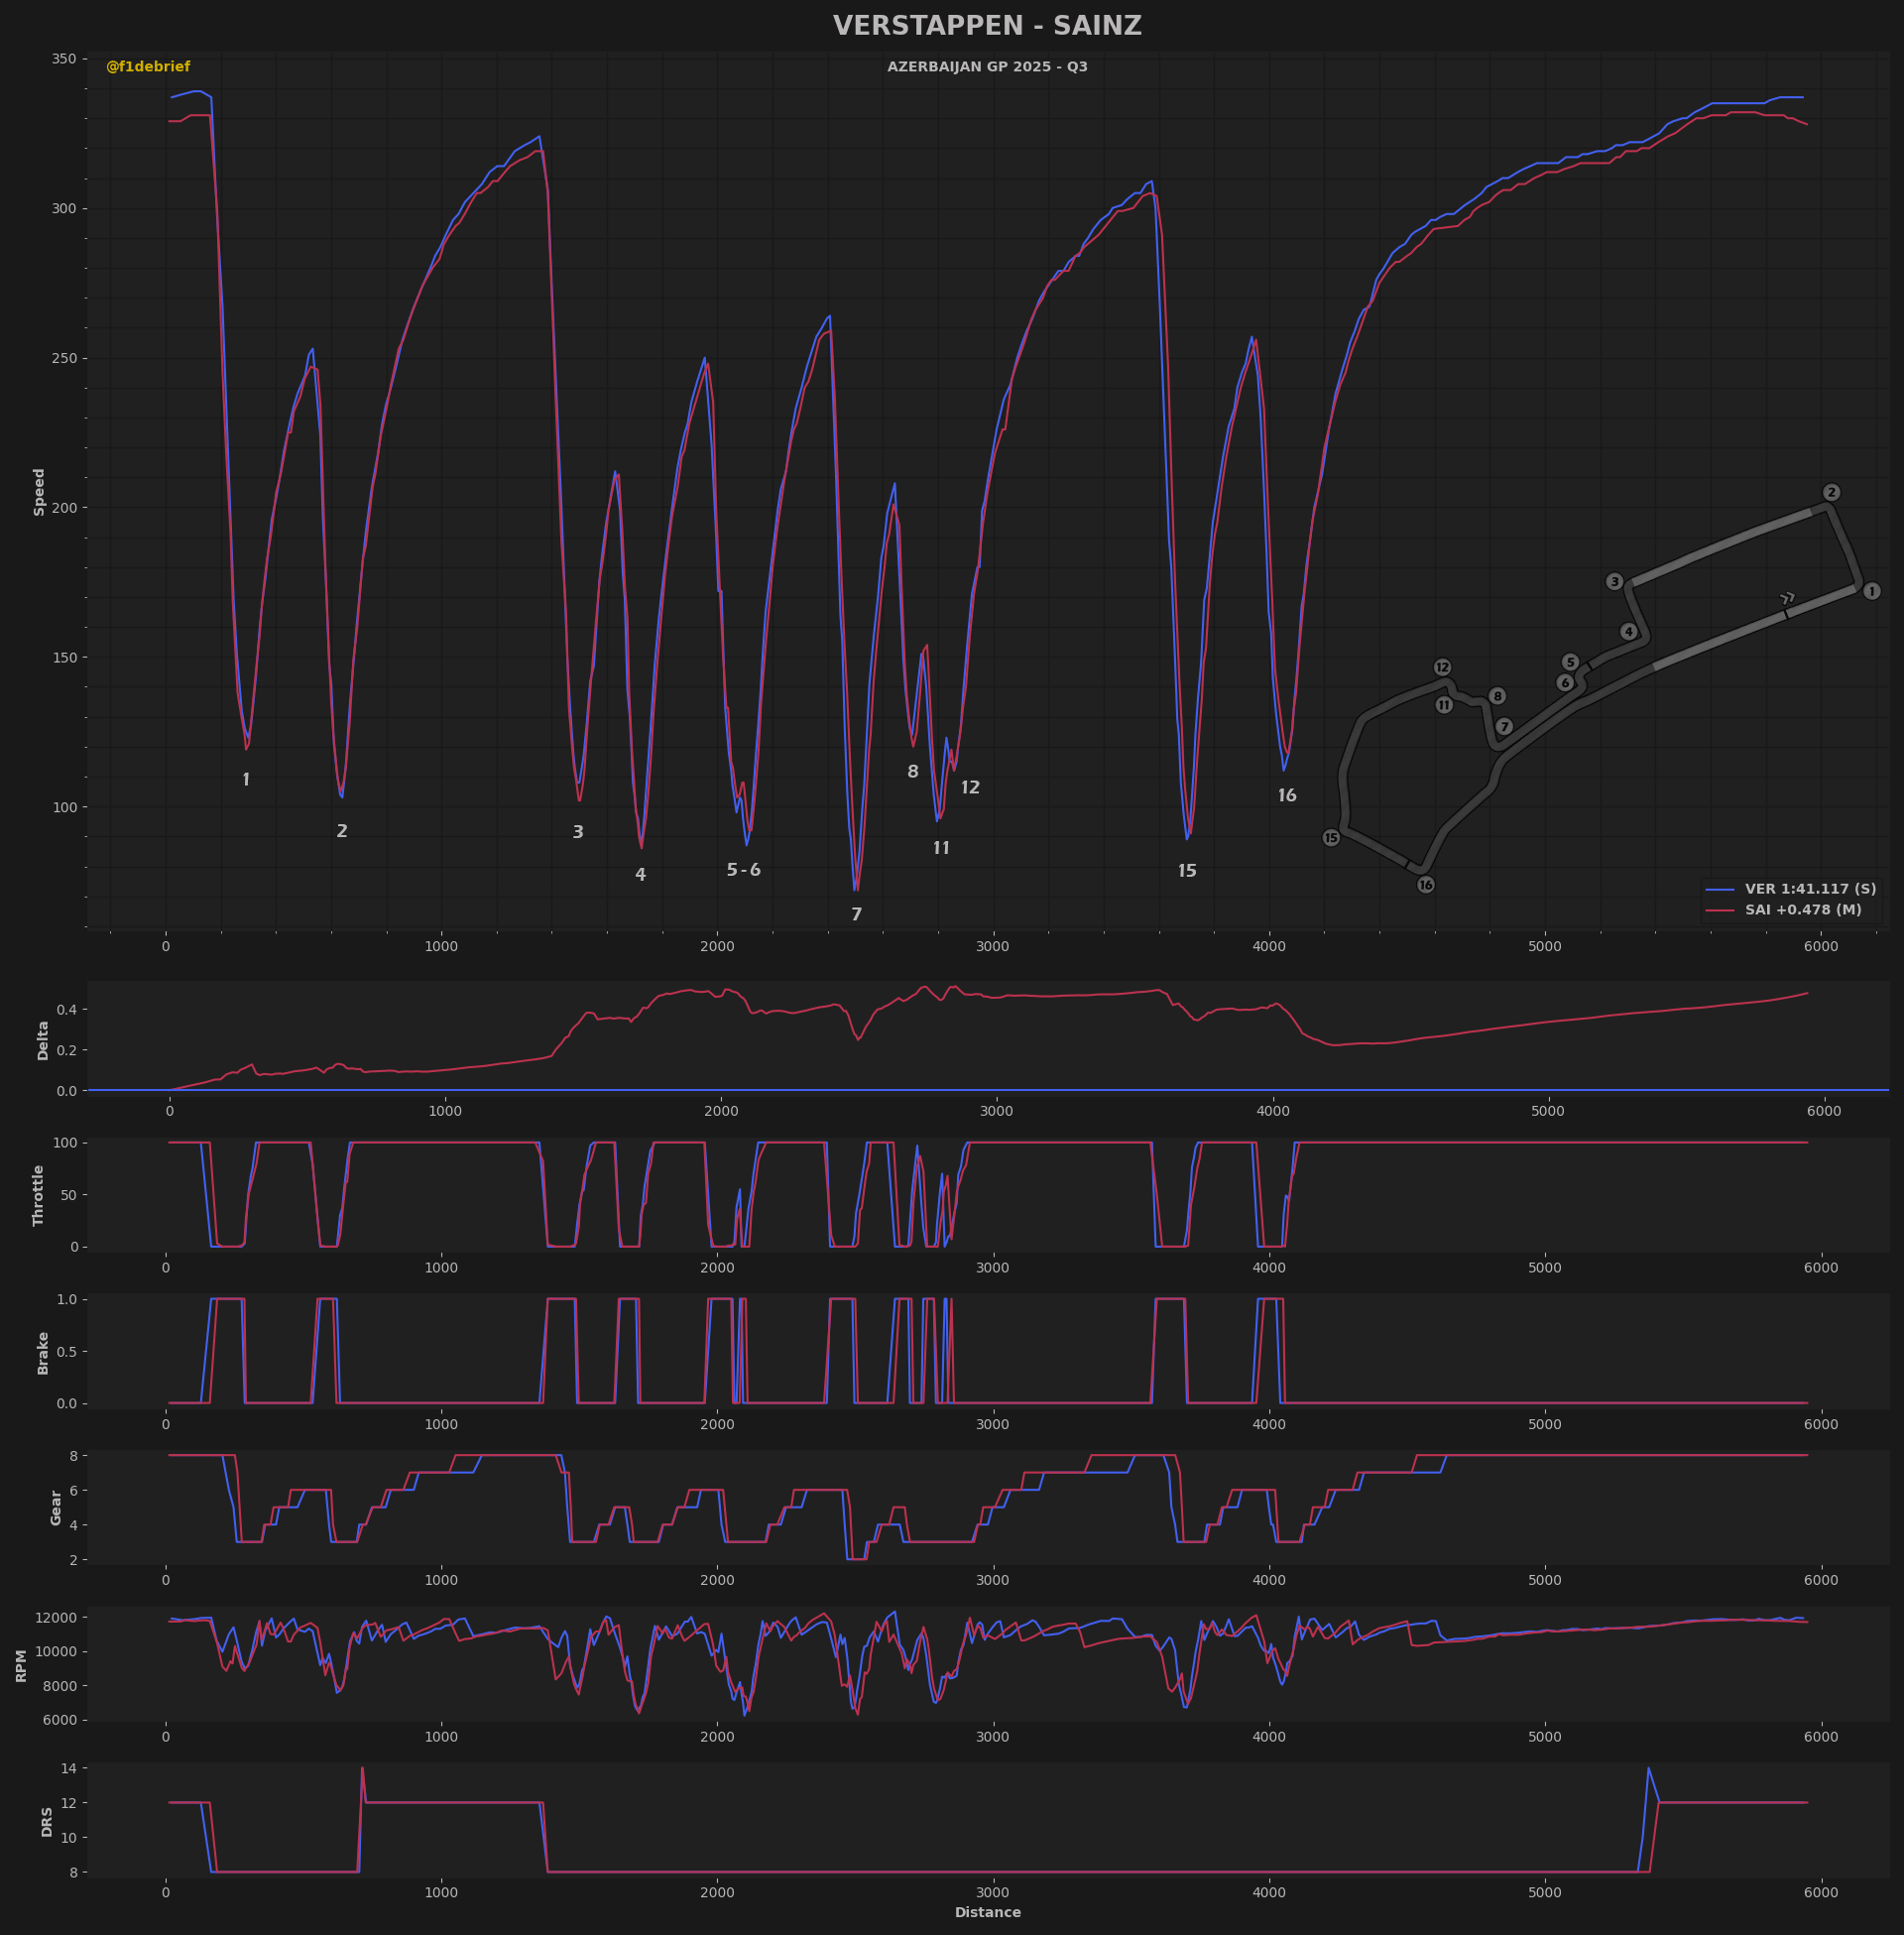Click start-finish arrows on track map
The width and height of the screenshot is (1904, 1935).
pyautogui.click(x=1787, y=599)
